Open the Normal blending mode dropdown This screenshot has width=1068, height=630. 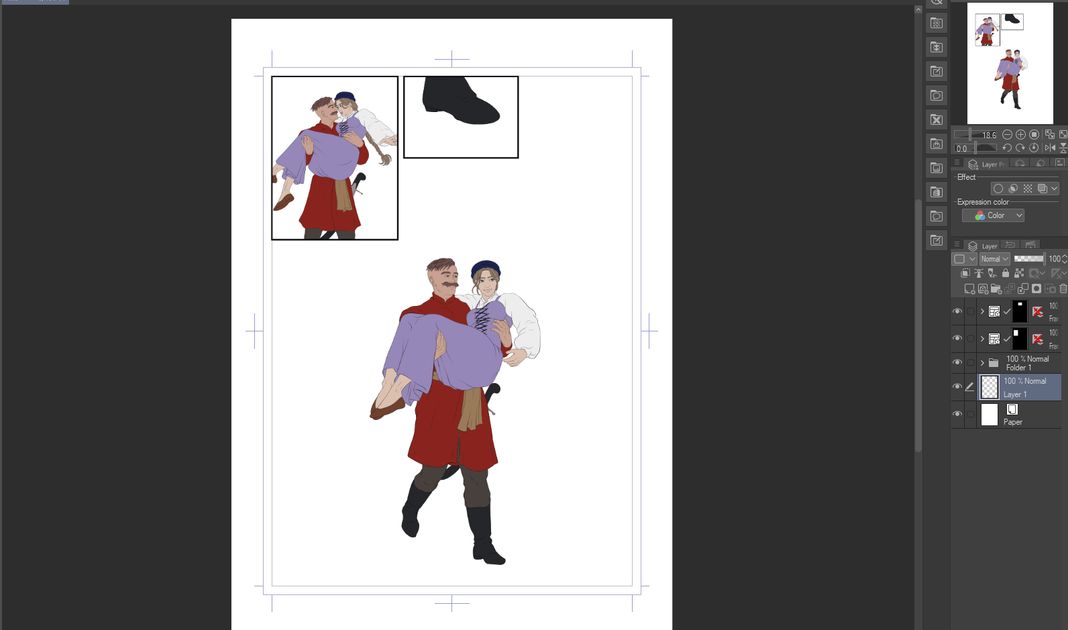pos(994,259)
